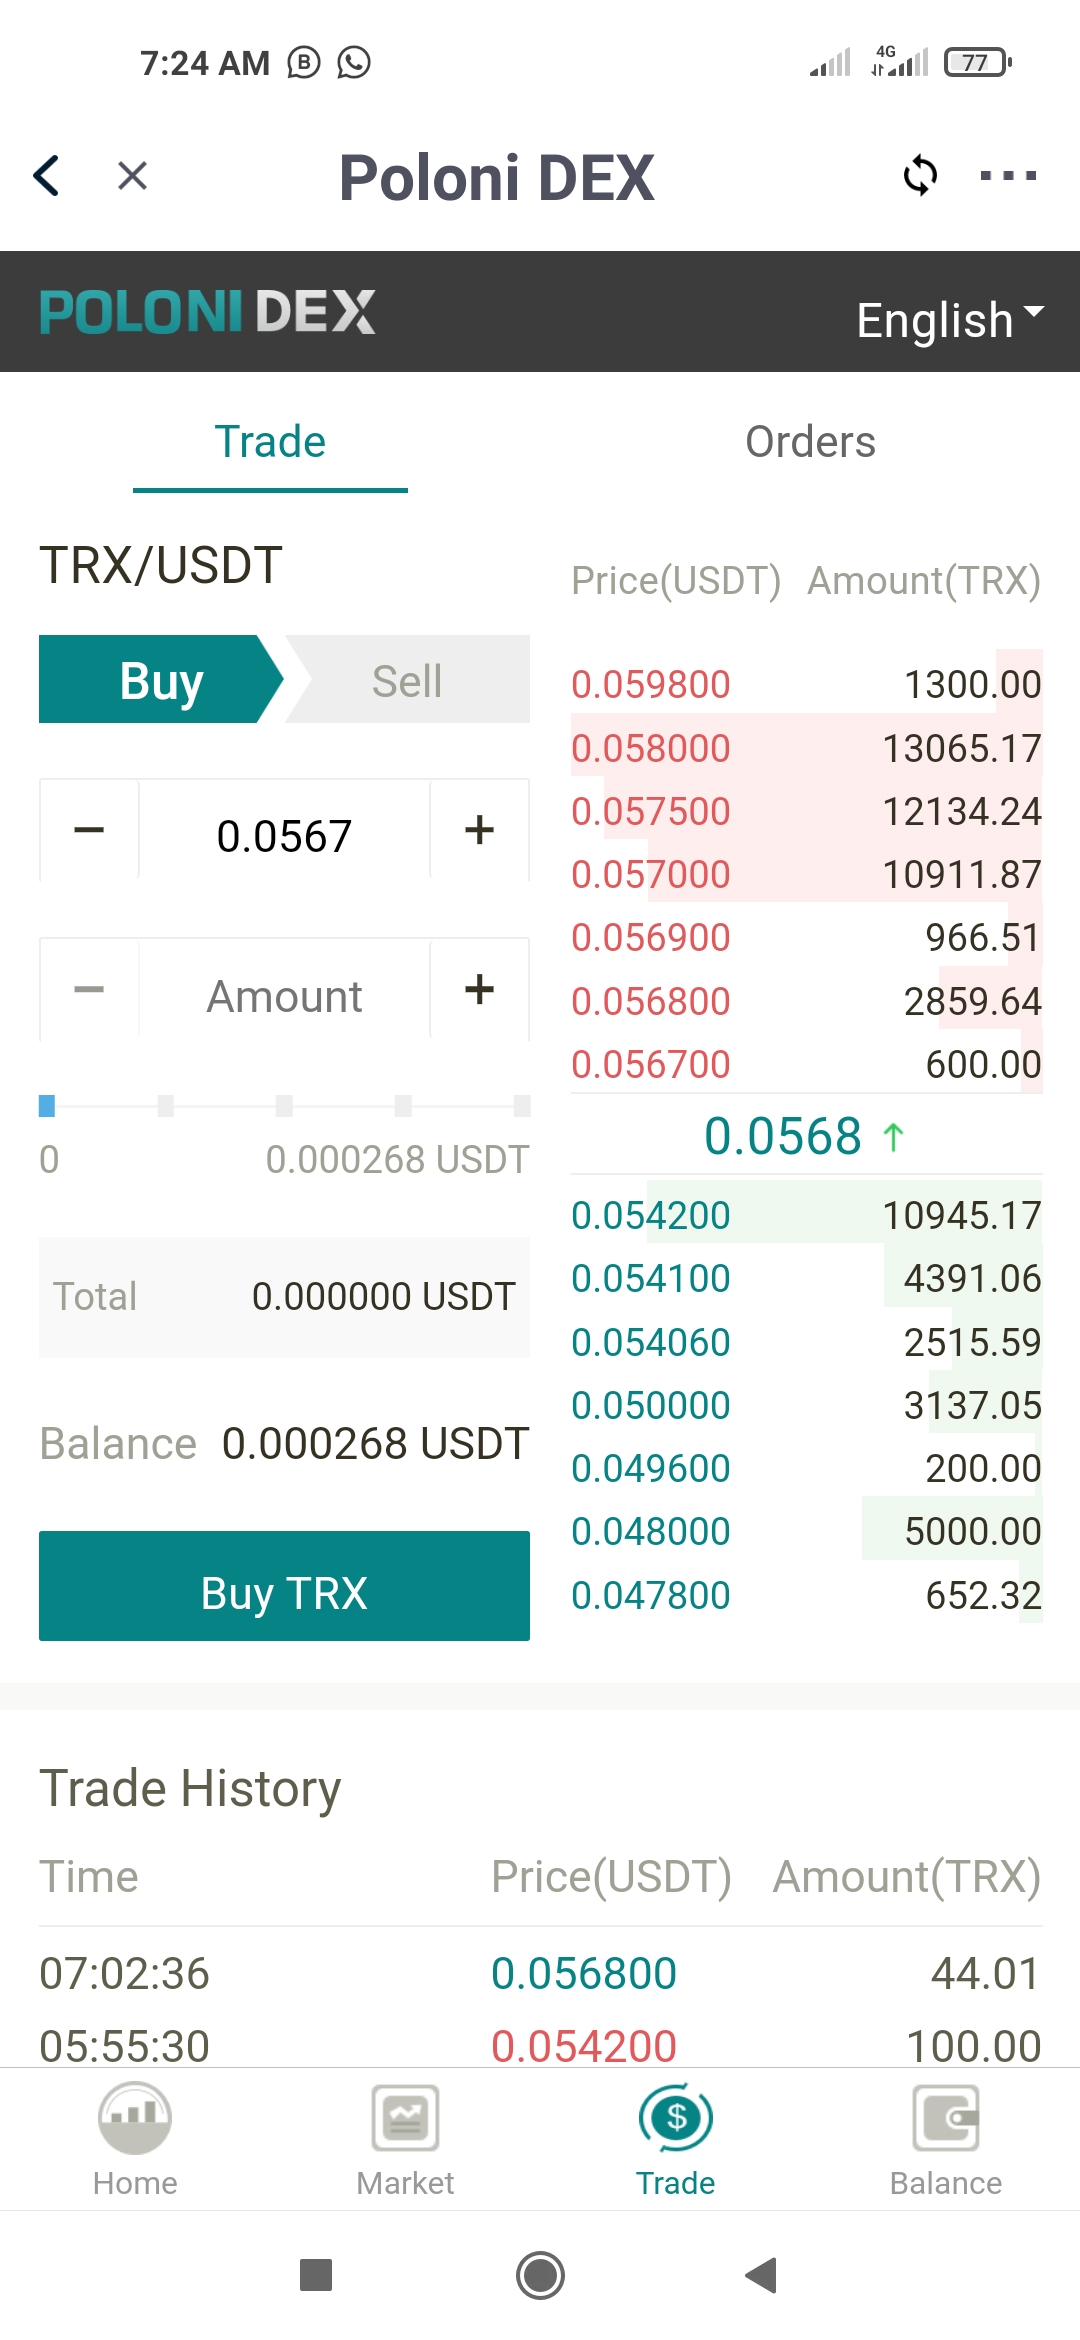Decrease price 0.0567 with minus stepper
The width and height of the screenshot is (1080, 2340).
click(89, 830)
